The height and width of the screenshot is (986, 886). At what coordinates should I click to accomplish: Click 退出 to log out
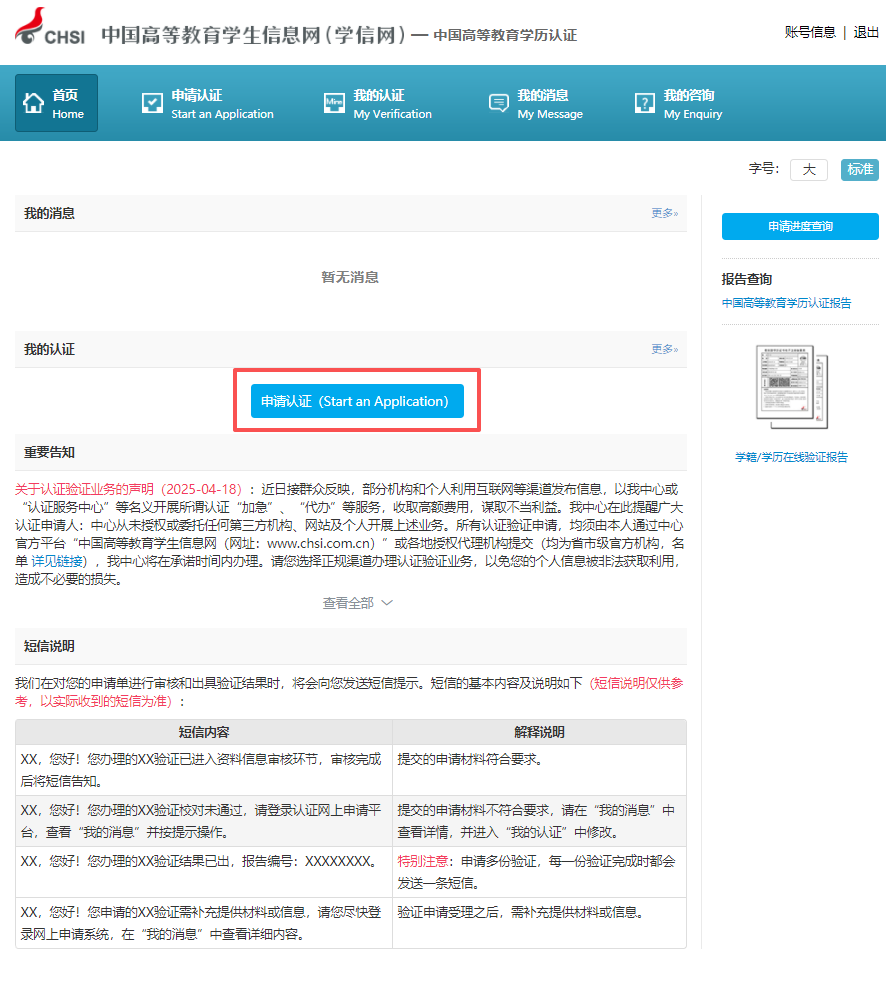pos(866,32)
